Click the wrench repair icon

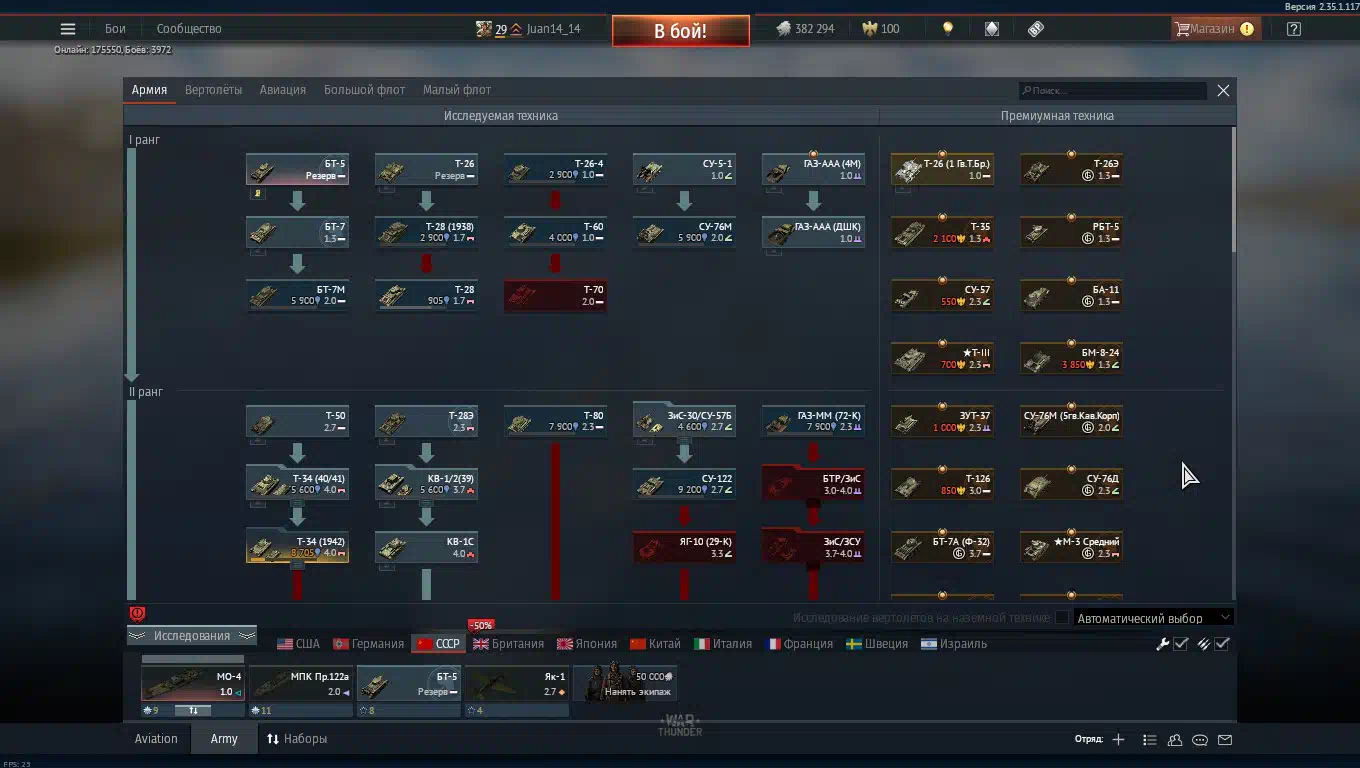[1162, 644]
